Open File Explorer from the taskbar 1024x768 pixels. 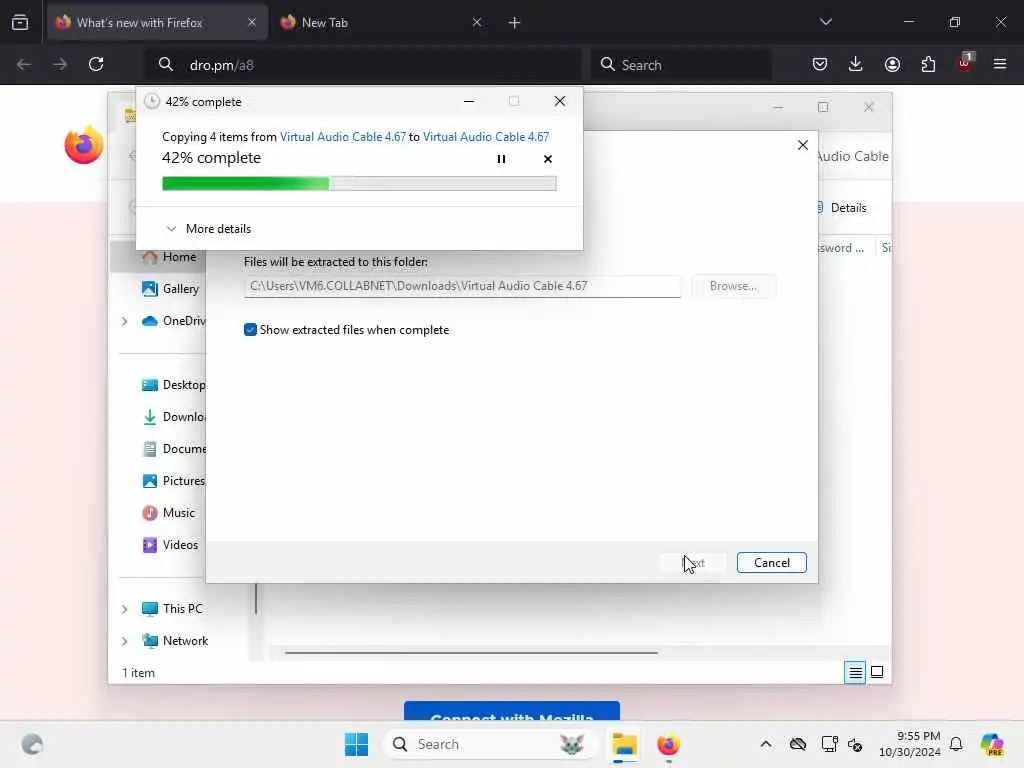624,744
